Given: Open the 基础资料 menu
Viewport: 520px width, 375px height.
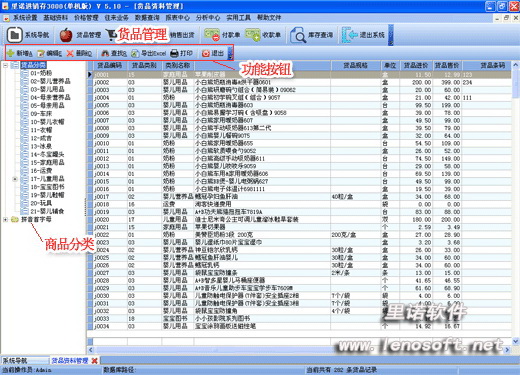Looking at the screenshot, I should click(56, 18).
